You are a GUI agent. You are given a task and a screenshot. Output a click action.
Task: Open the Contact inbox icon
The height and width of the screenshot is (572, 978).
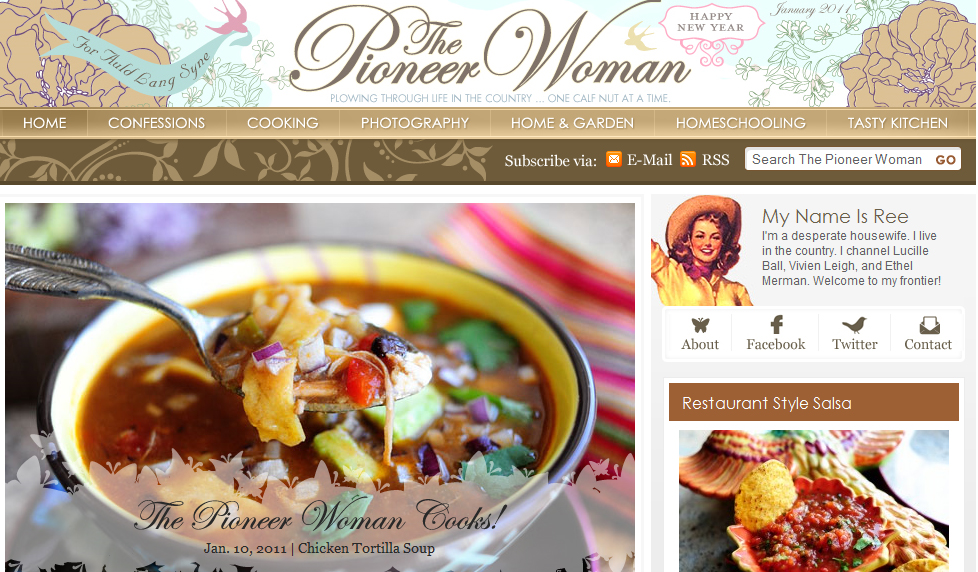pos(929,325)
